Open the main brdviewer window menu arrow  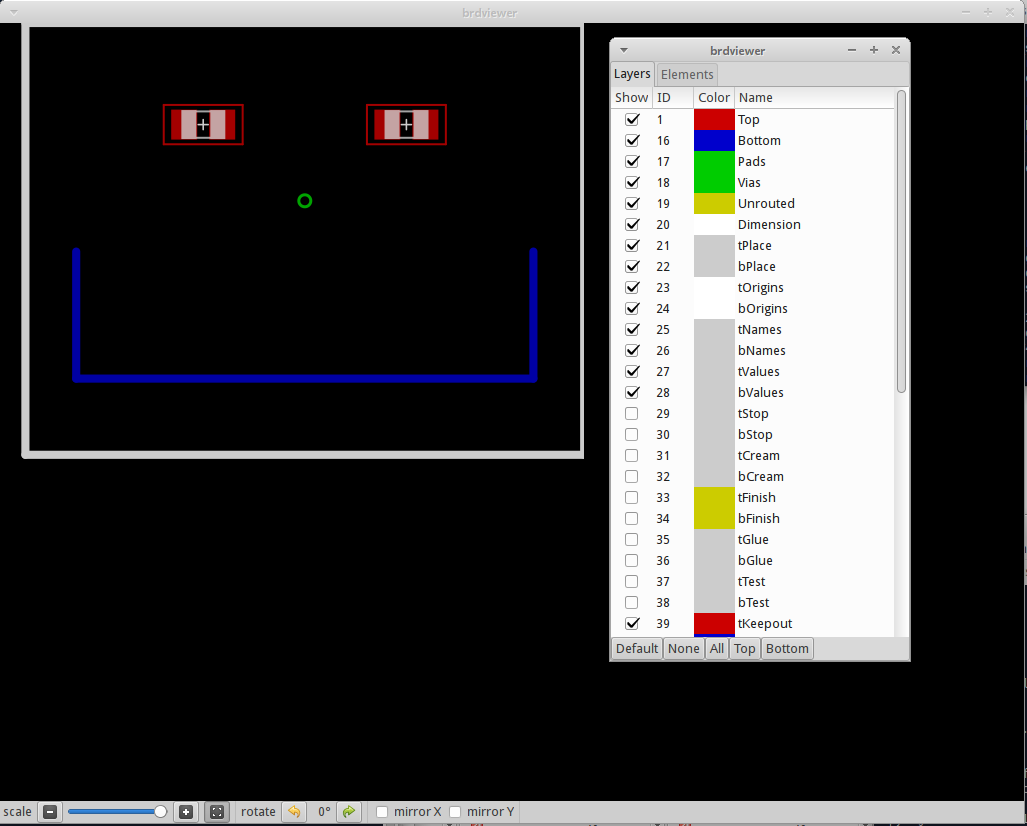[13, 12]
